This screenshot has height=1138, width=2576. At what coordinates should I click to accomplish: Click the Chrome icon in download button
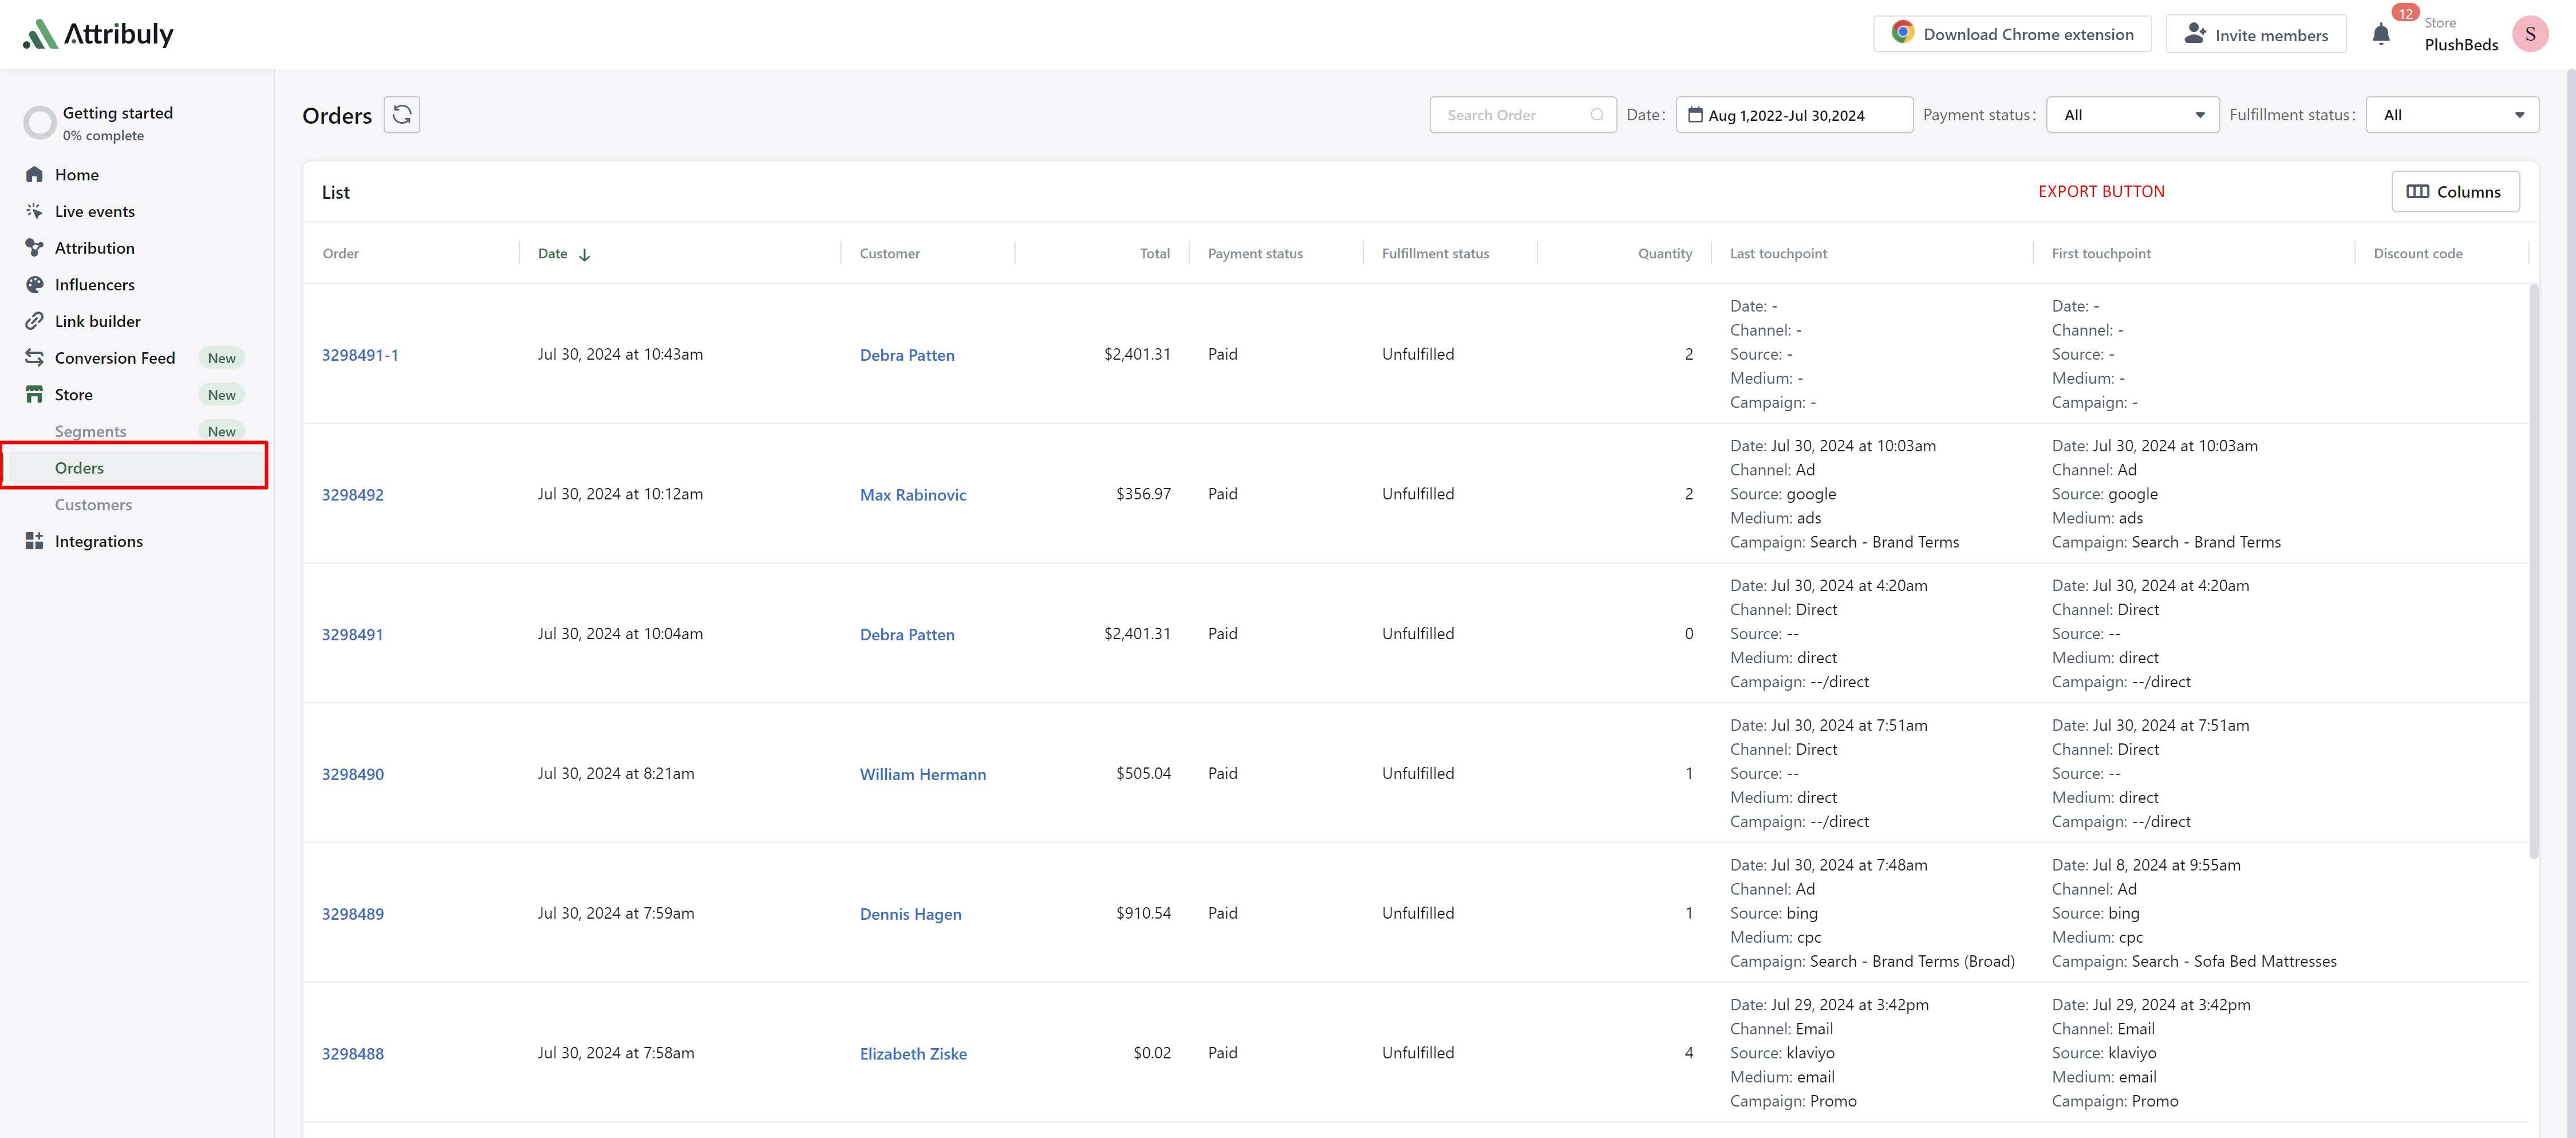[x=1902, y=33]
